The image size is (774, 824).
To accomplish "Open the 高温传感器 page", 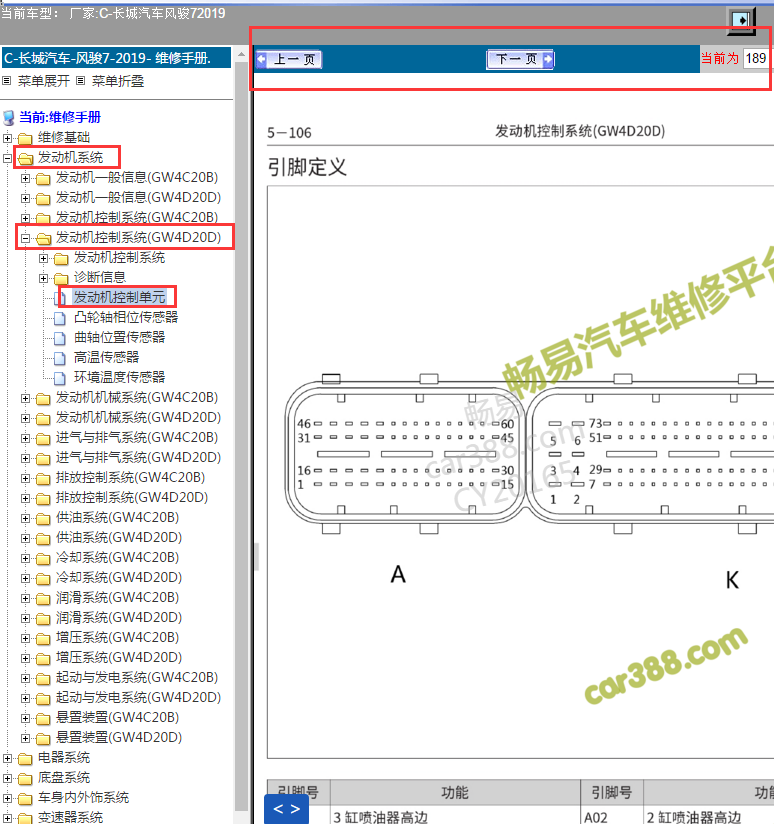I will (x=106, y=357).
